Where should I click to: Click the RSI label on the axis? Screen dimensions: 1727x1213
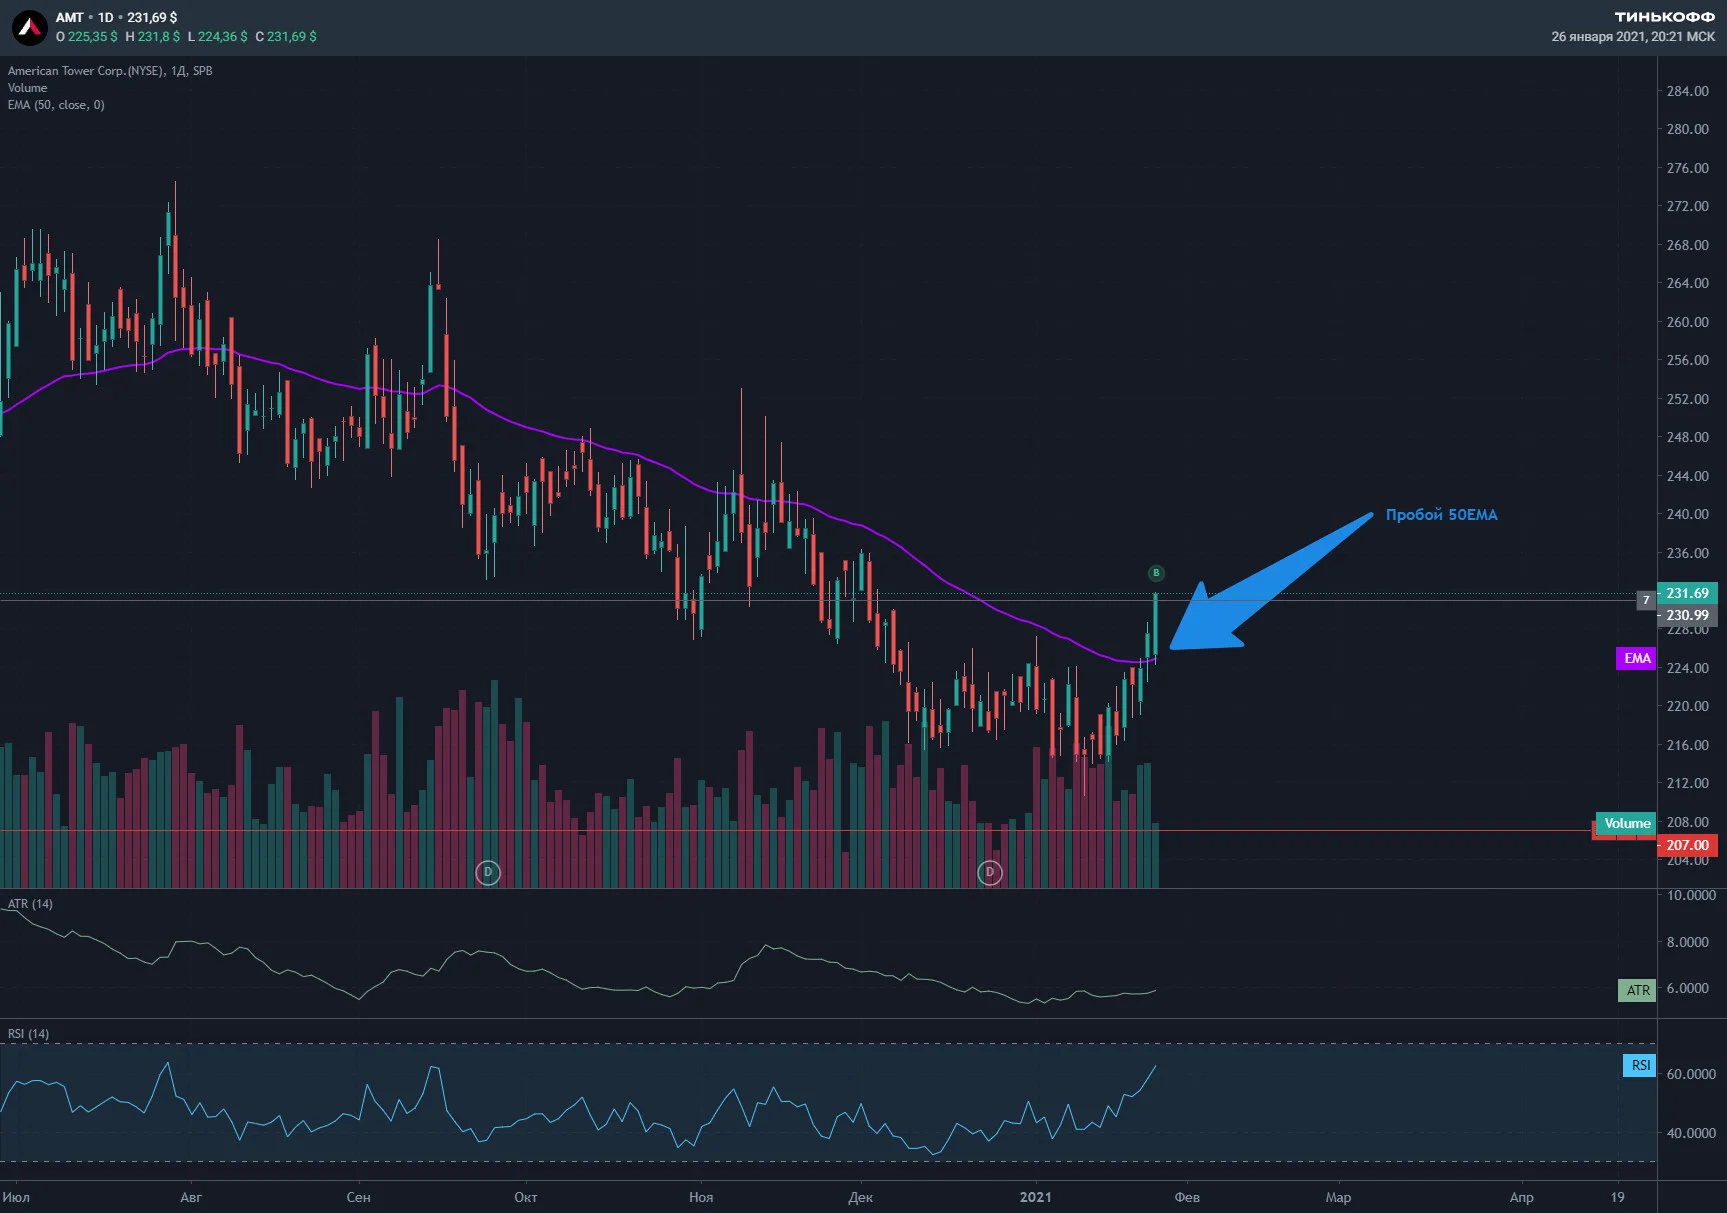[1640, 1065]
